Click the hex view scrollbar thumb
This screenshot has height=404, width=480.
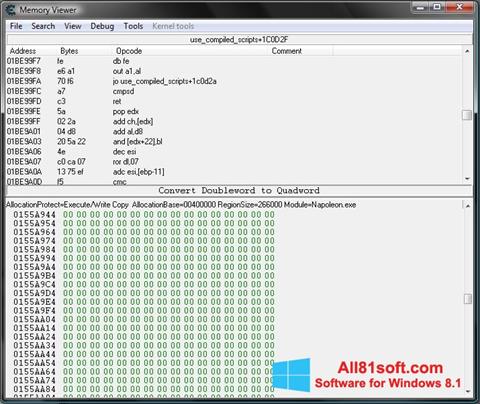point(468,298)
